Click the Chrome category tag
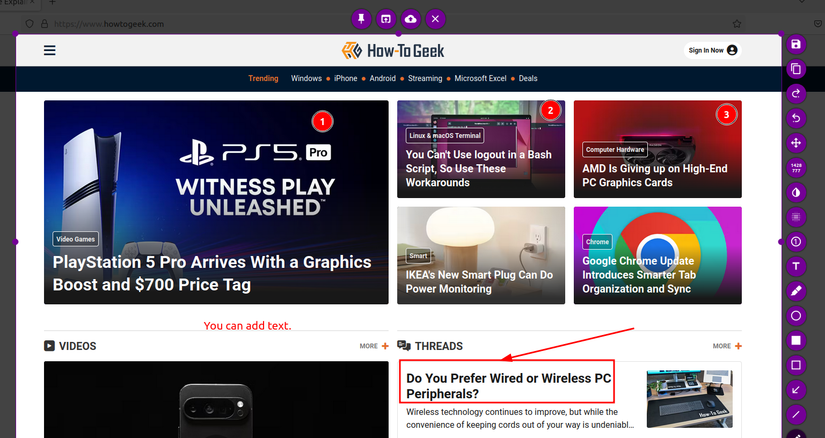Viewport: 825px width, 438px height. [x=597, y=242]
